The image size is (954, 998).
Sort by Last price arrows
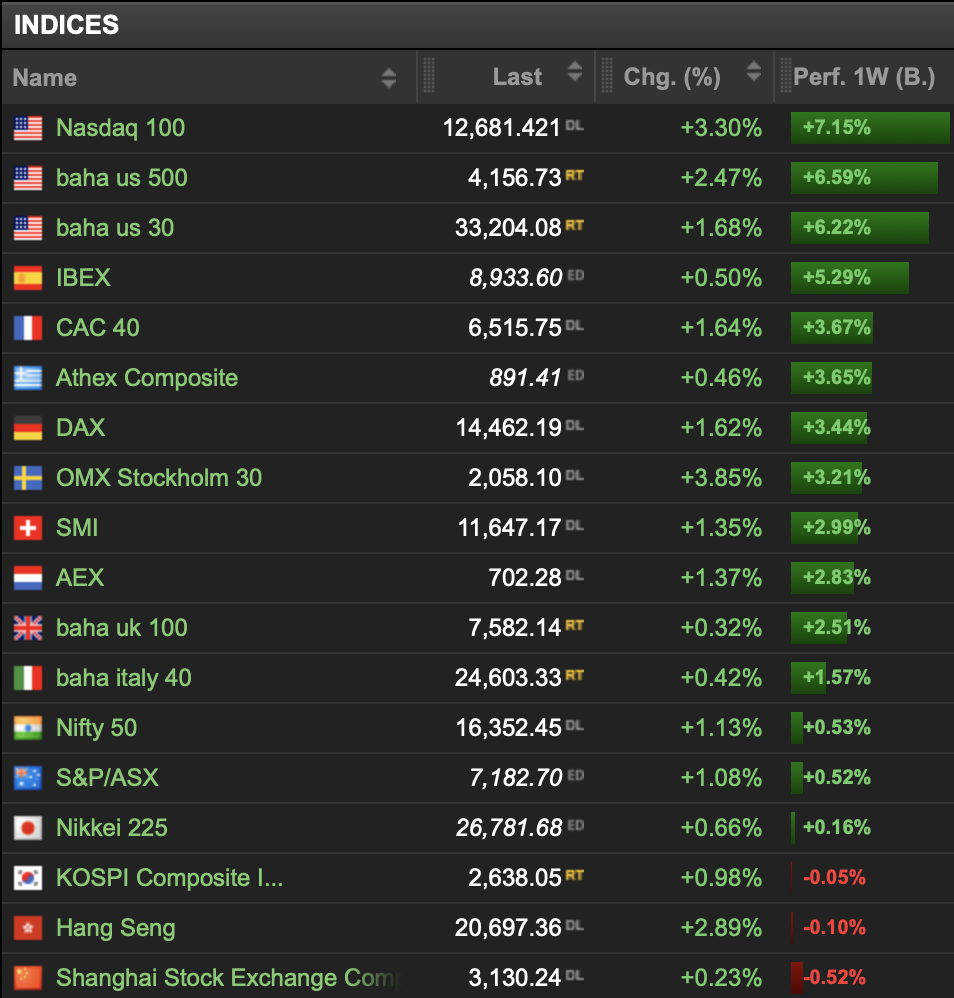click(575, 71)
